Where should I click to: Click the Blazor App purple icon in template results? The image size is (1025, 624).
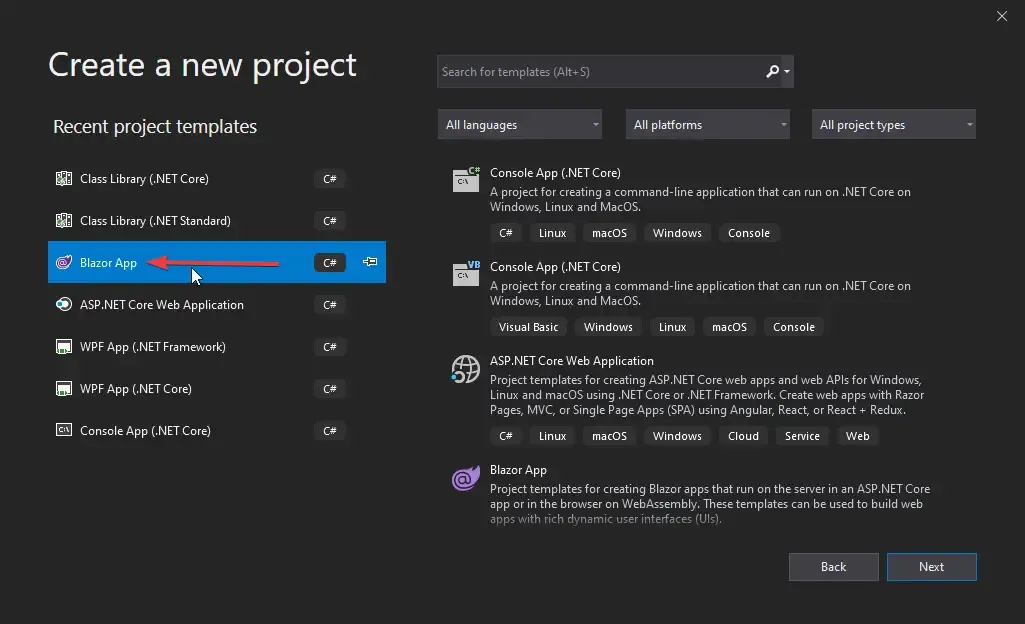click(465, 478)
